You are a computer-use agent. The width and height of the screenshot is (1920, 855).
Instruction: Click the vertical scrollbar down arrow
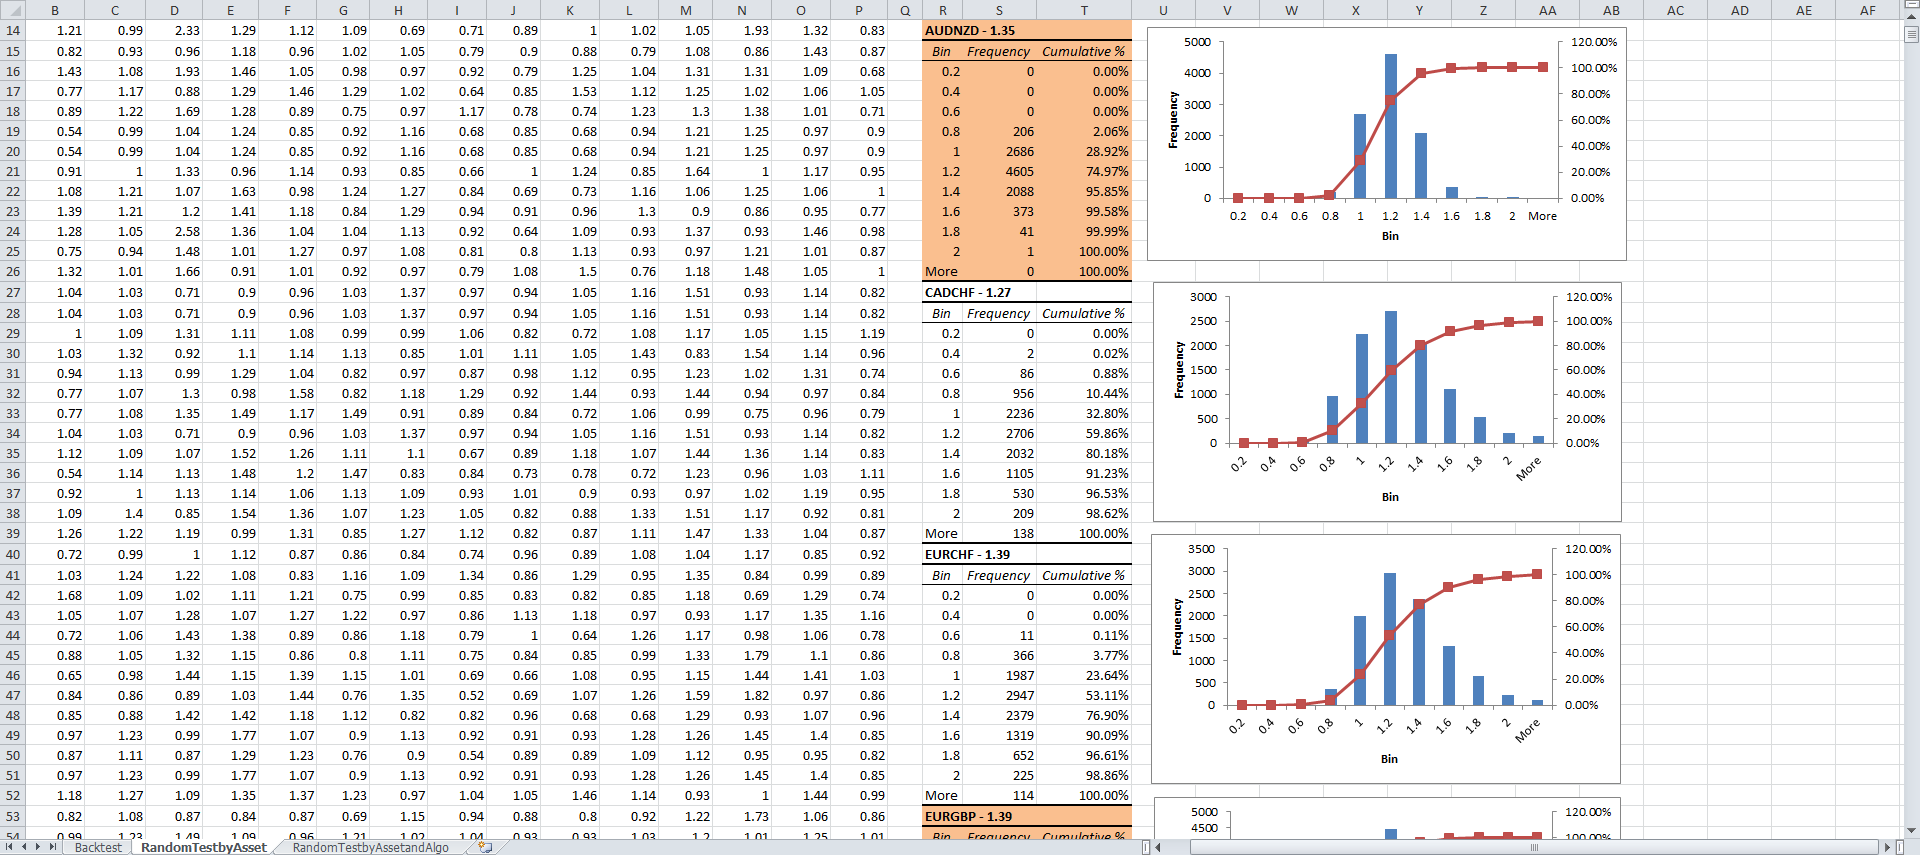[x=1911, y=830]
